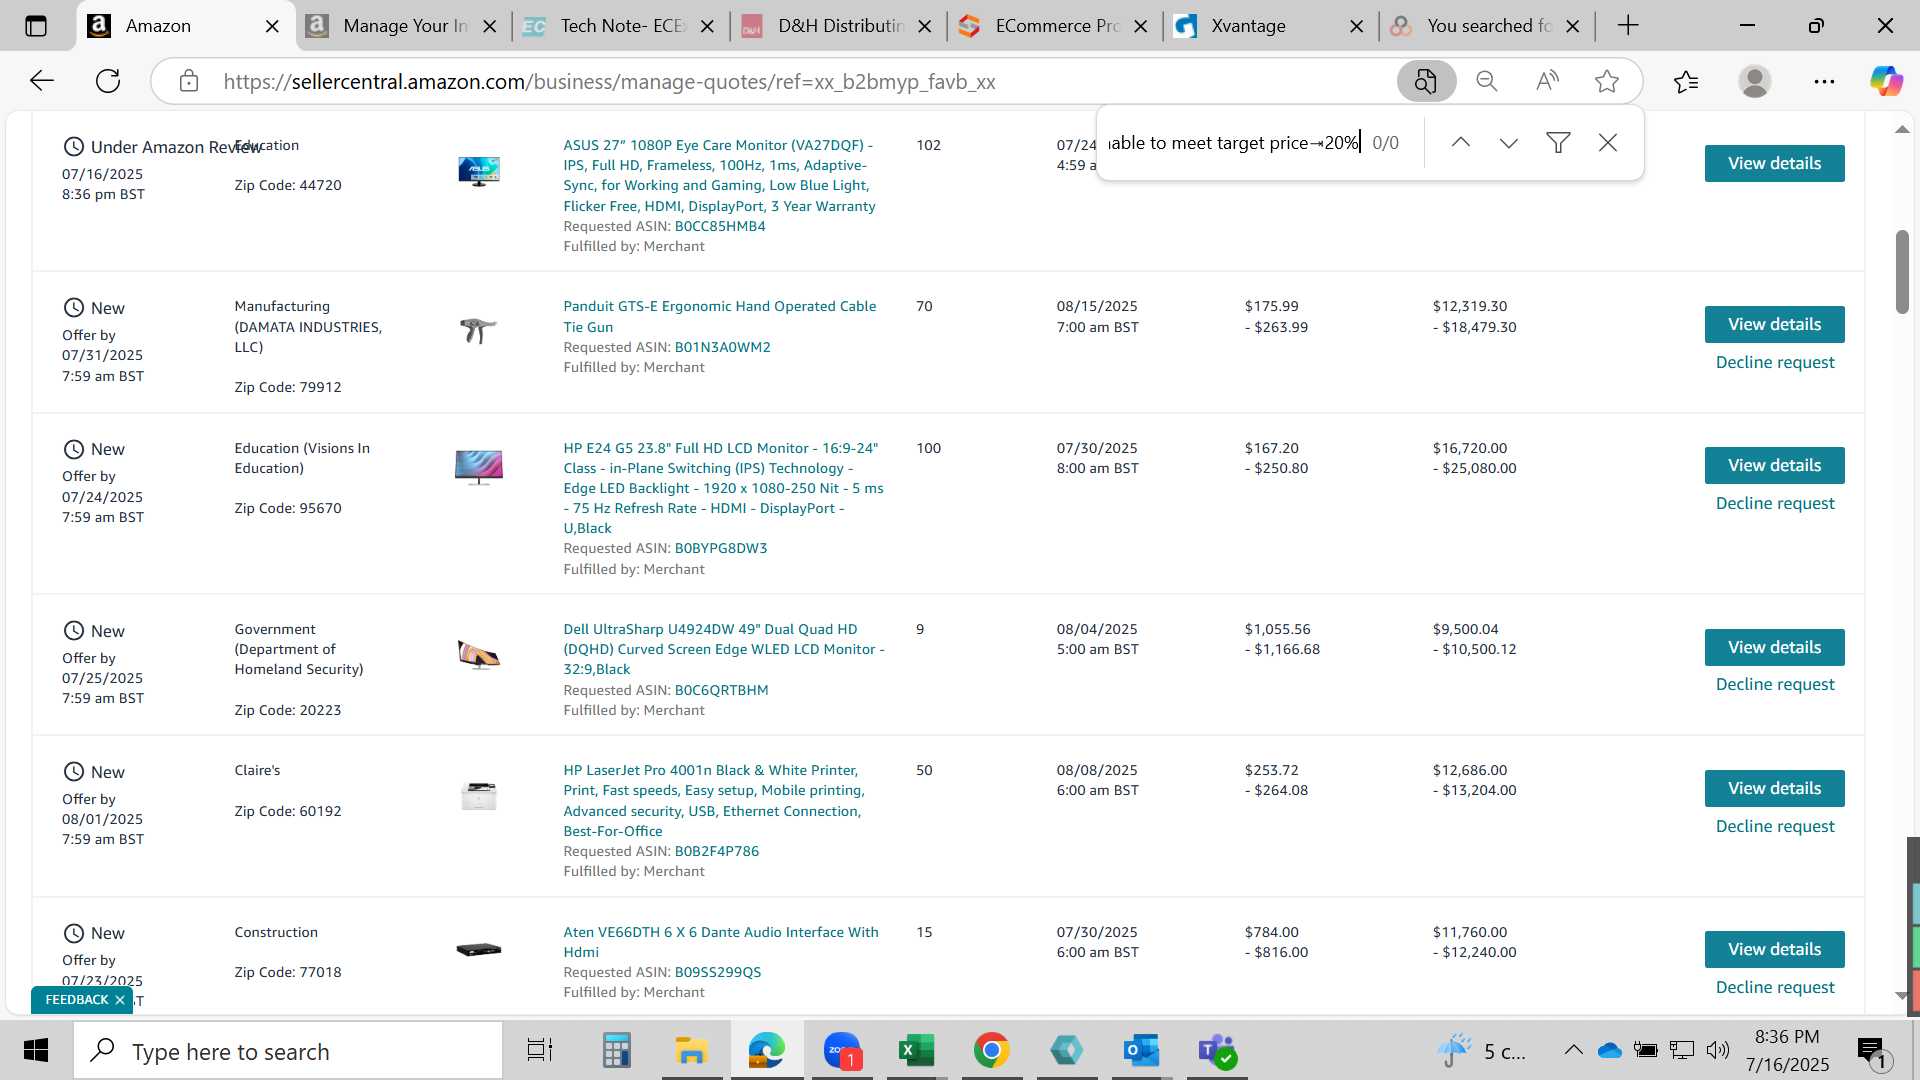
Task: View details for the ASUS monitor quote
Action: pyautogui.click(x=1774, y=163)
